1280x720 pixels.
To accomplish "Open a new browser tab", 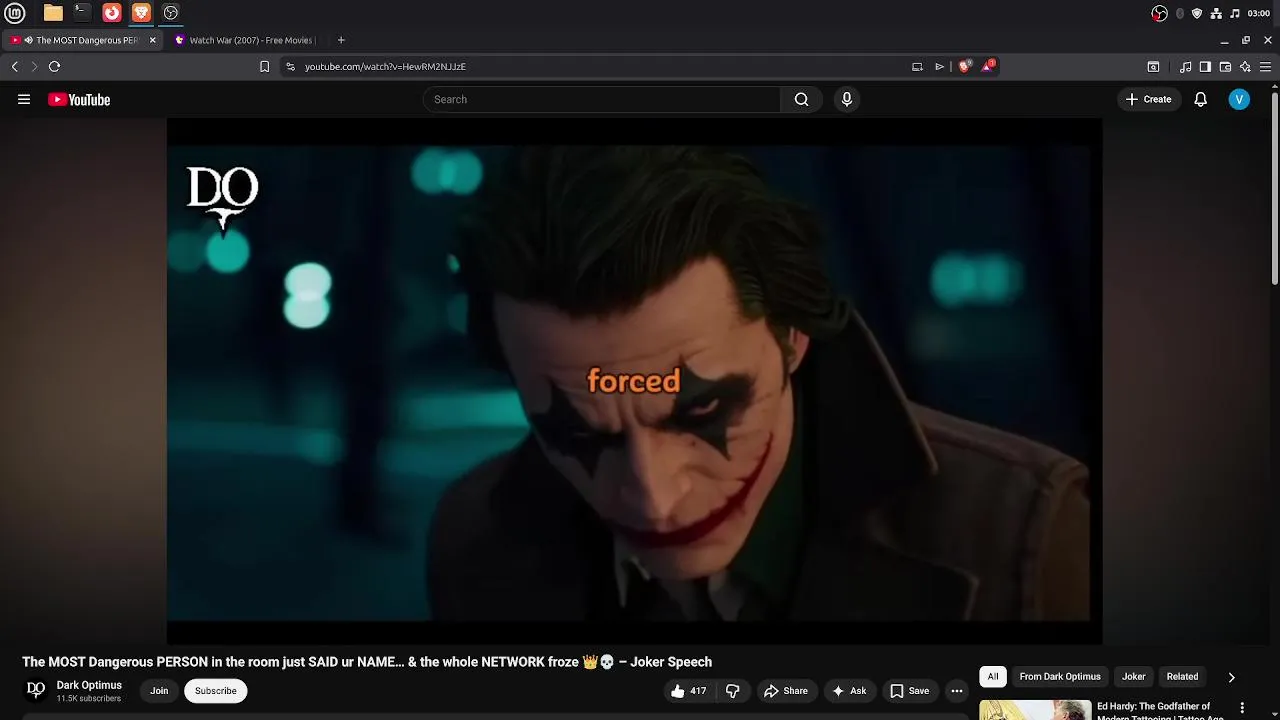I will click(341, 40).
